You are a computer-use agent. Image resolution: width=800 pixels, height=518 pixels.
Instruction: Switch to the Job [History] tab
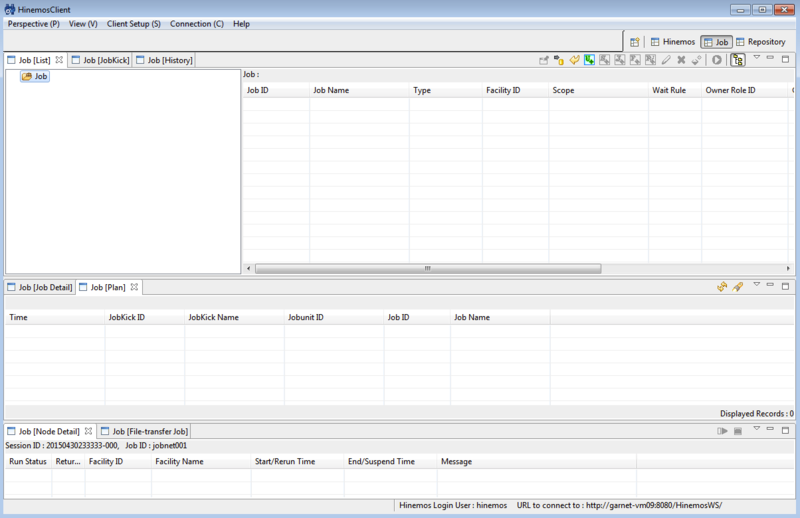164,60
